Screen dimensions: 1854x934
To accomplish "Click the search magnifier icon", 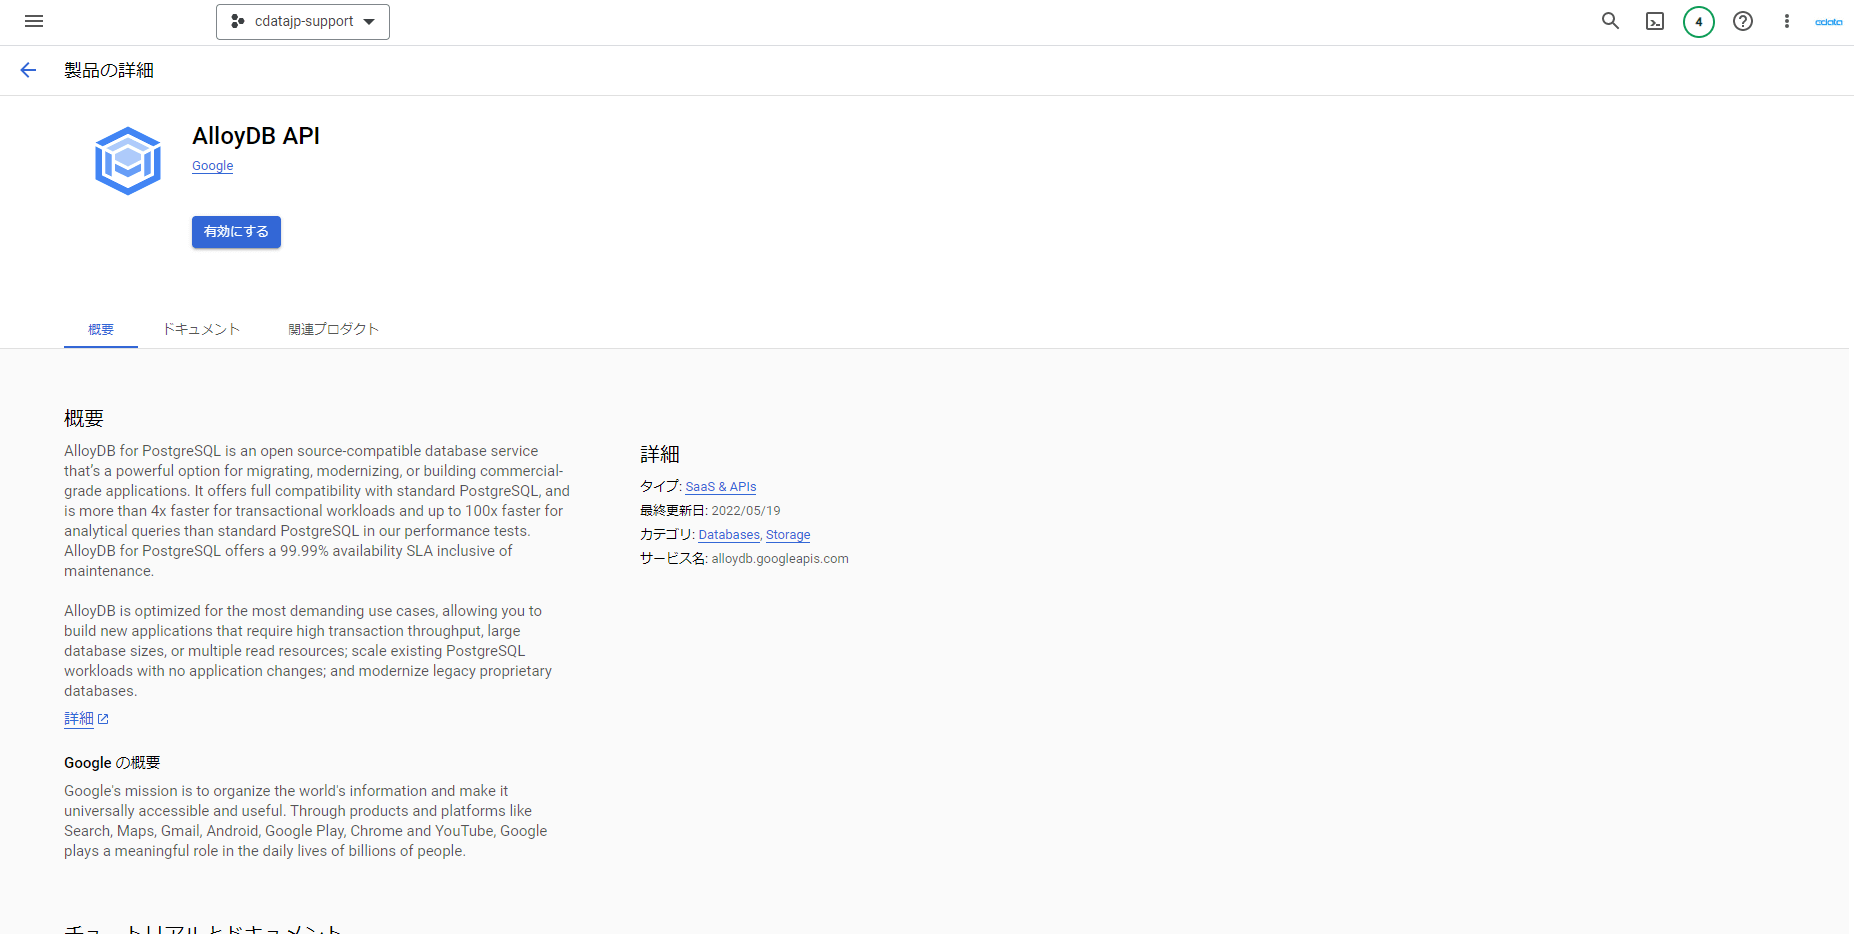I will 1610,21.
